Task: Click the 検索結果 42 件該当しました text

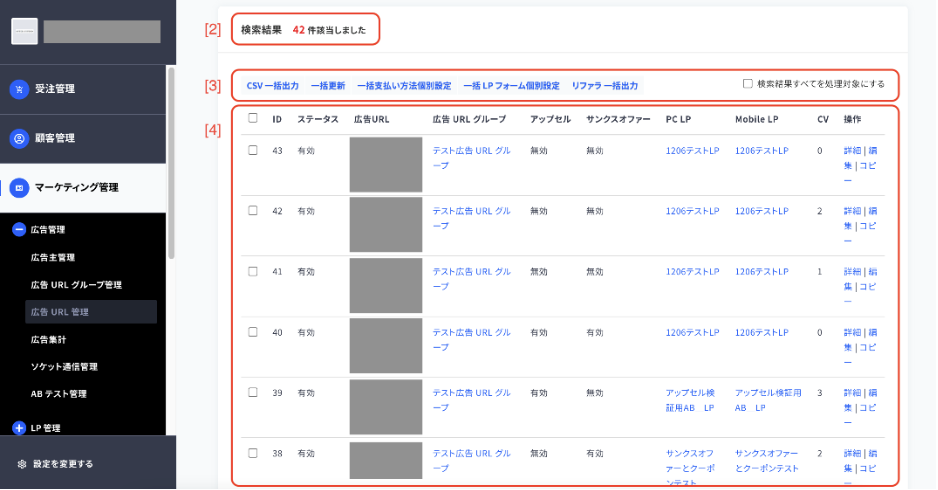Action: pos(303,30)
